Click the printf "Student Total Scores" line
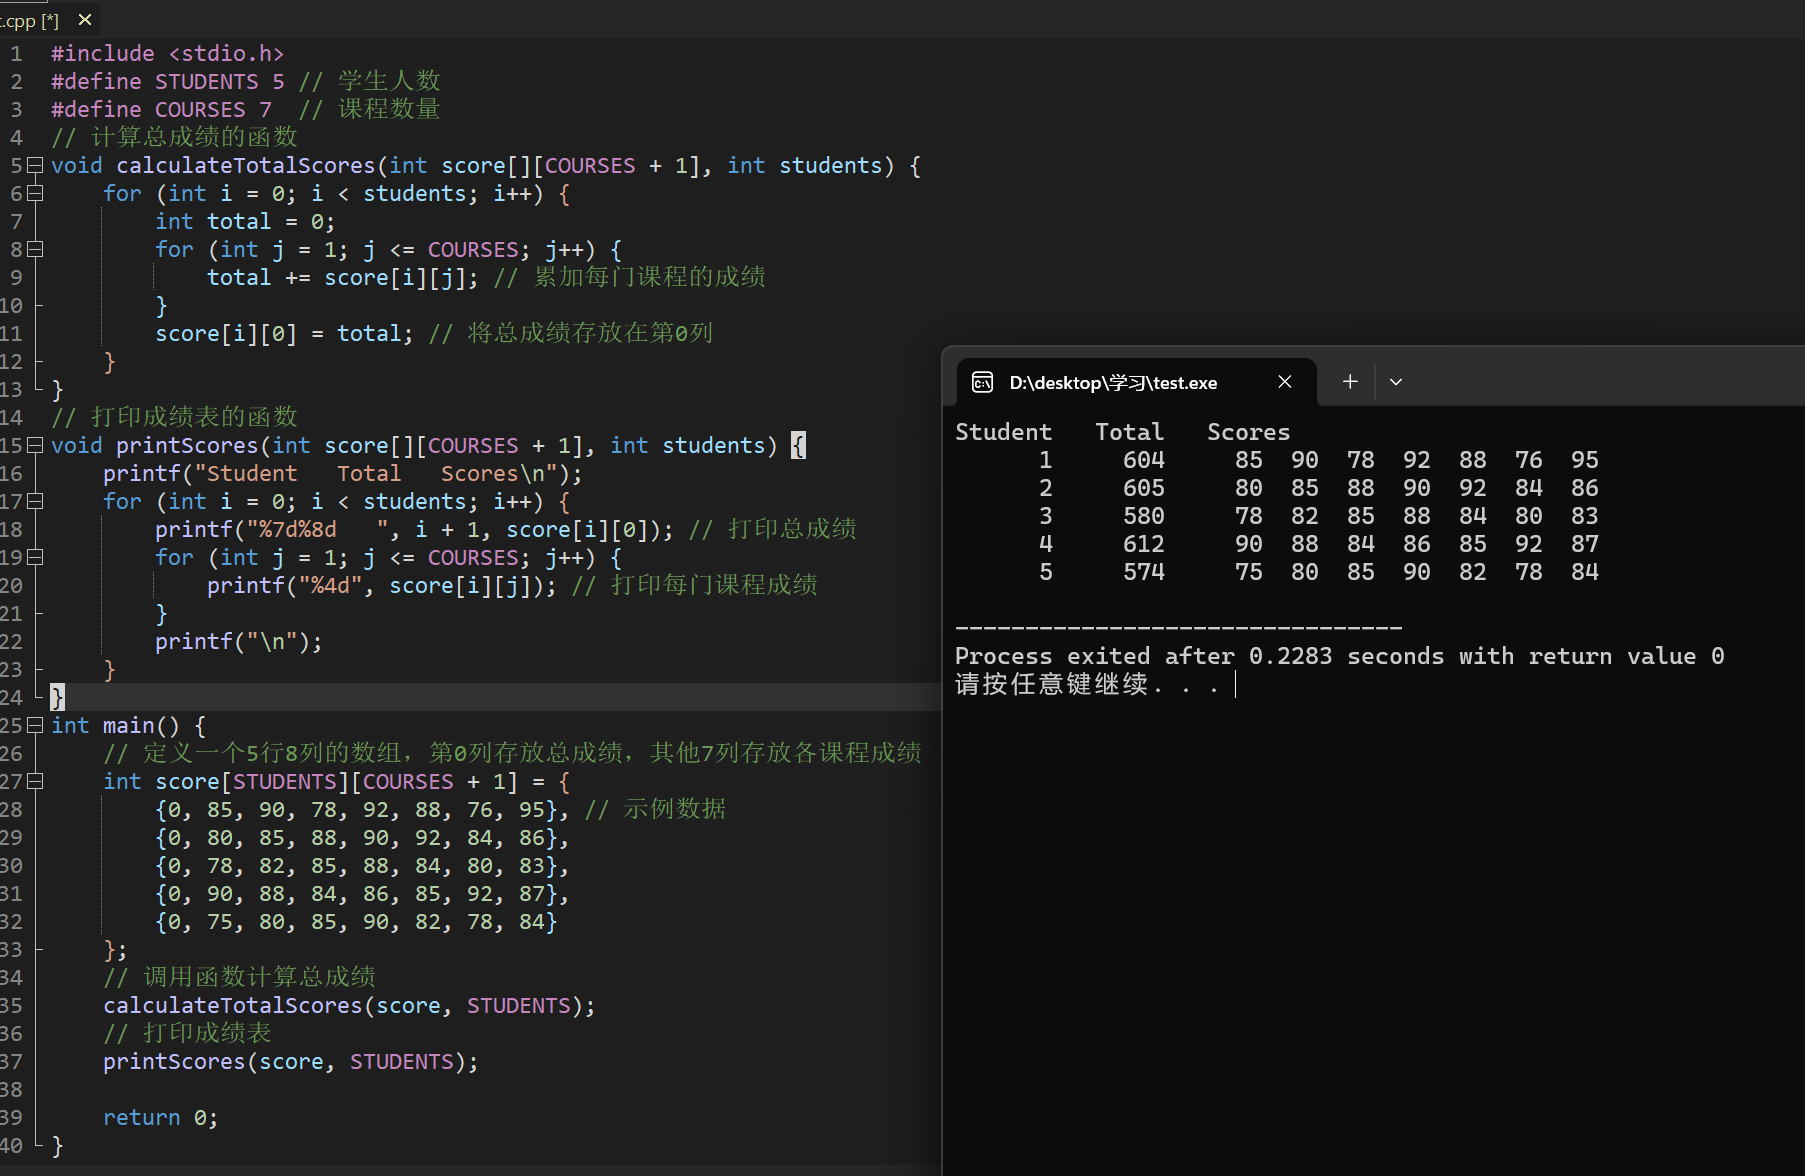Viewport: 1805px width, 1176px height. tap(342, 473)
